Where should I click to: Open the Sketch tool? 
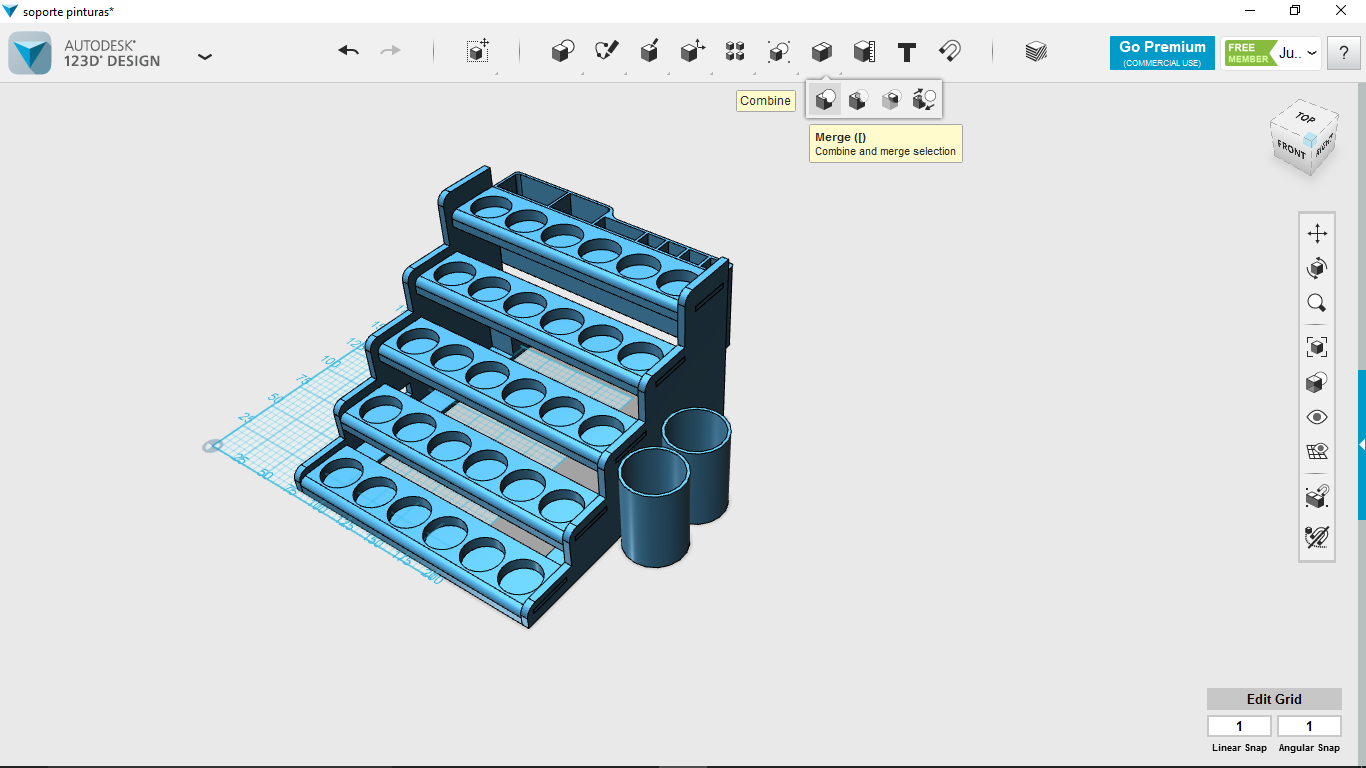coord(607,52)
